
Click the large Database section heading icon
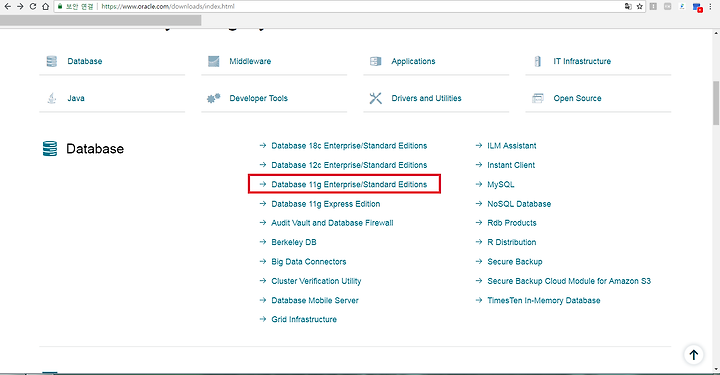50,149
